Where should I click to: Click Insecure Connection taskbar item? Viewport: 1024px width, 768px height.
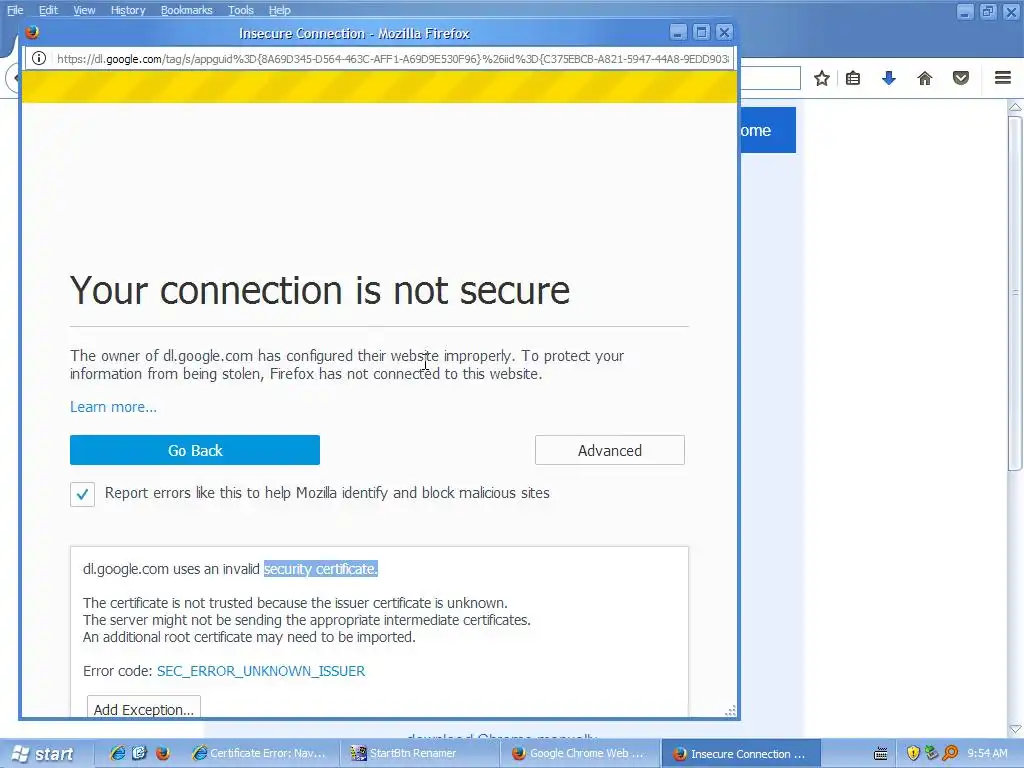(x=741, y=753)
